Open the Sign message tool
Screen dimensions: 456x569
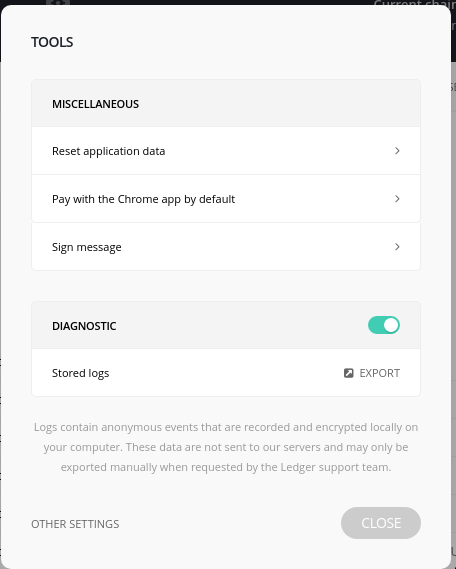(x=226, y=247)
